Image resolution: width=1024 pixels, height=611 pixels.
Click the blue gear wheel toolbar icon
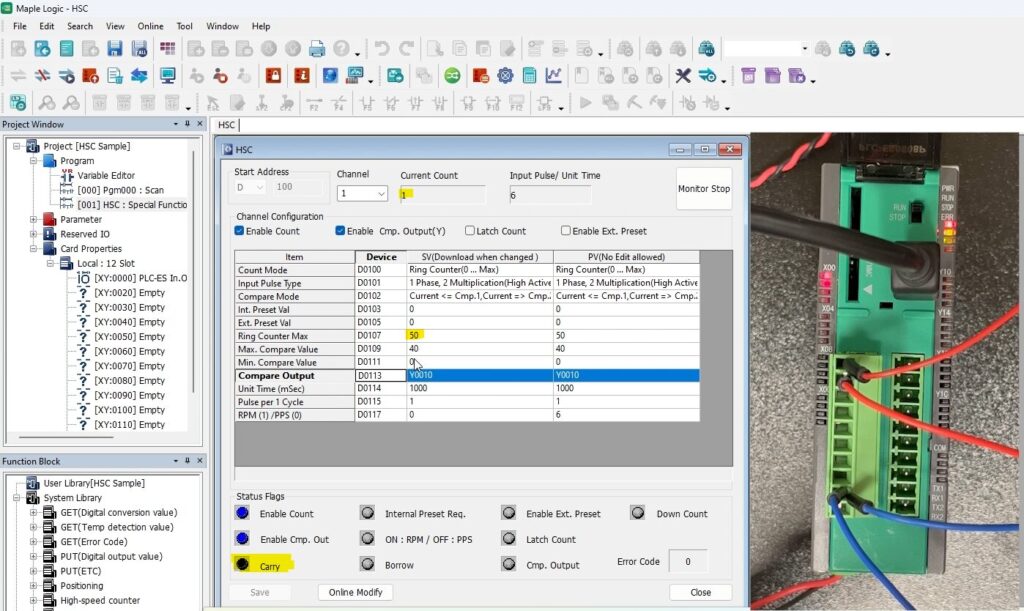pyautogui.click(x=505, y=76)
